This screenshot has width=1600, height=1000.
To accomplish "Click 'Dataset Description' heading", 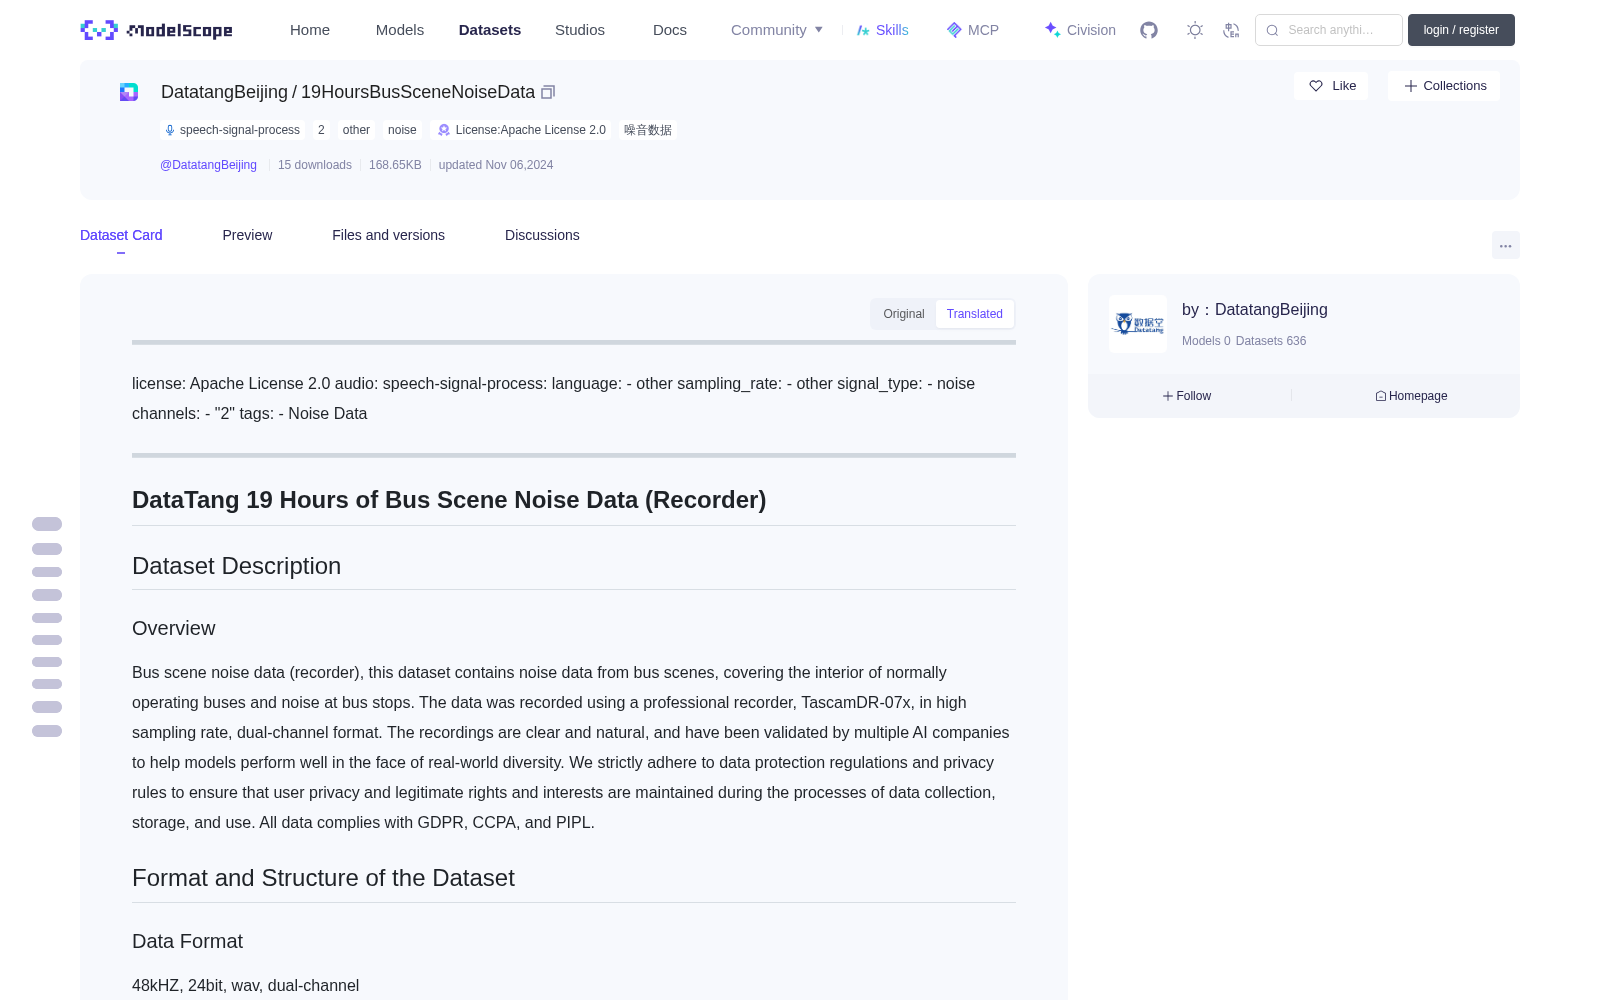I will 237,566.
